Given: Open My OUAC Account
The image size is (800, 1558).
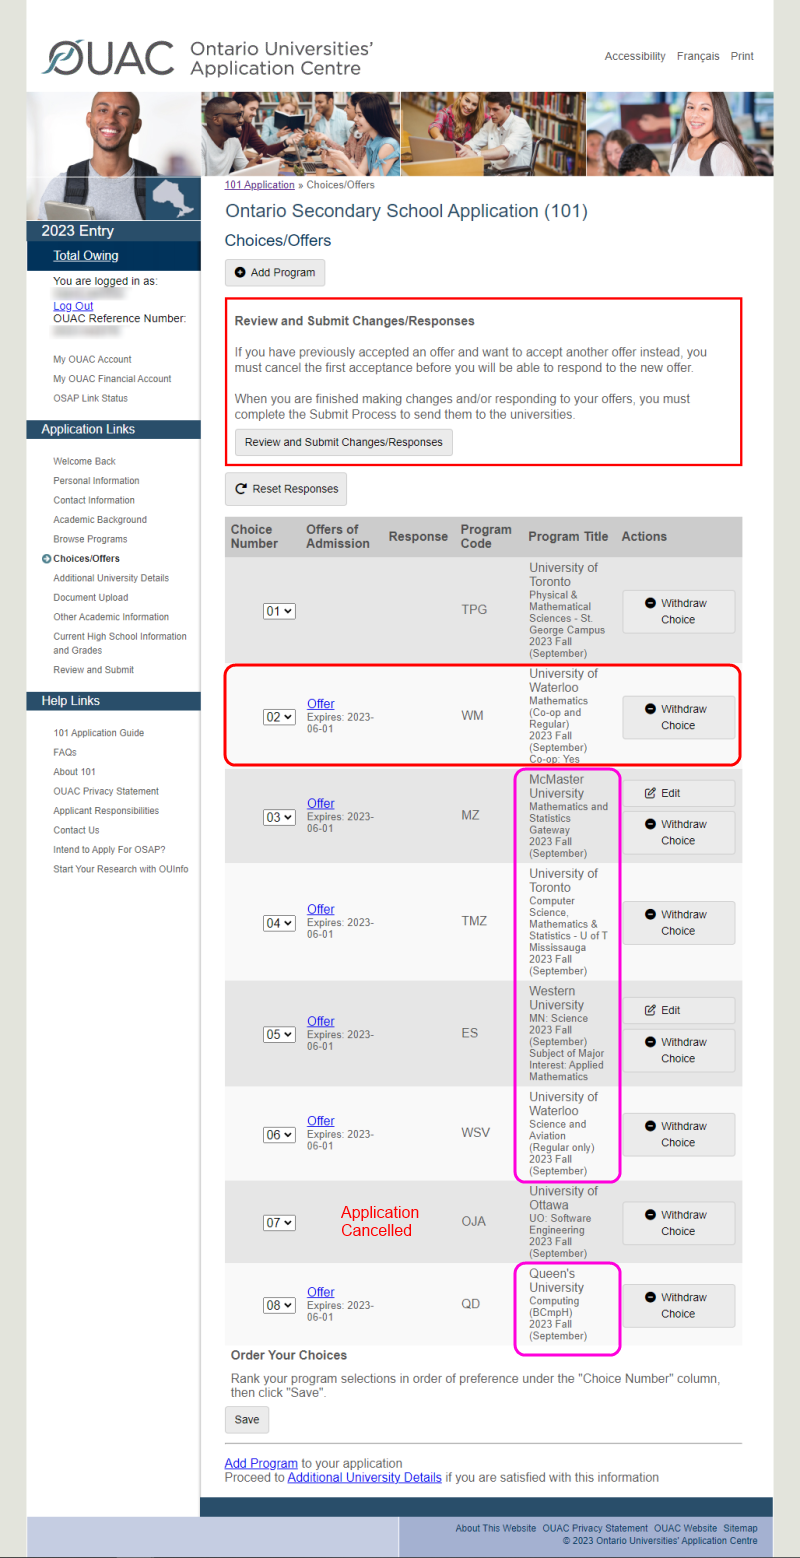Looking at the screenshot, I should point(92,359).
